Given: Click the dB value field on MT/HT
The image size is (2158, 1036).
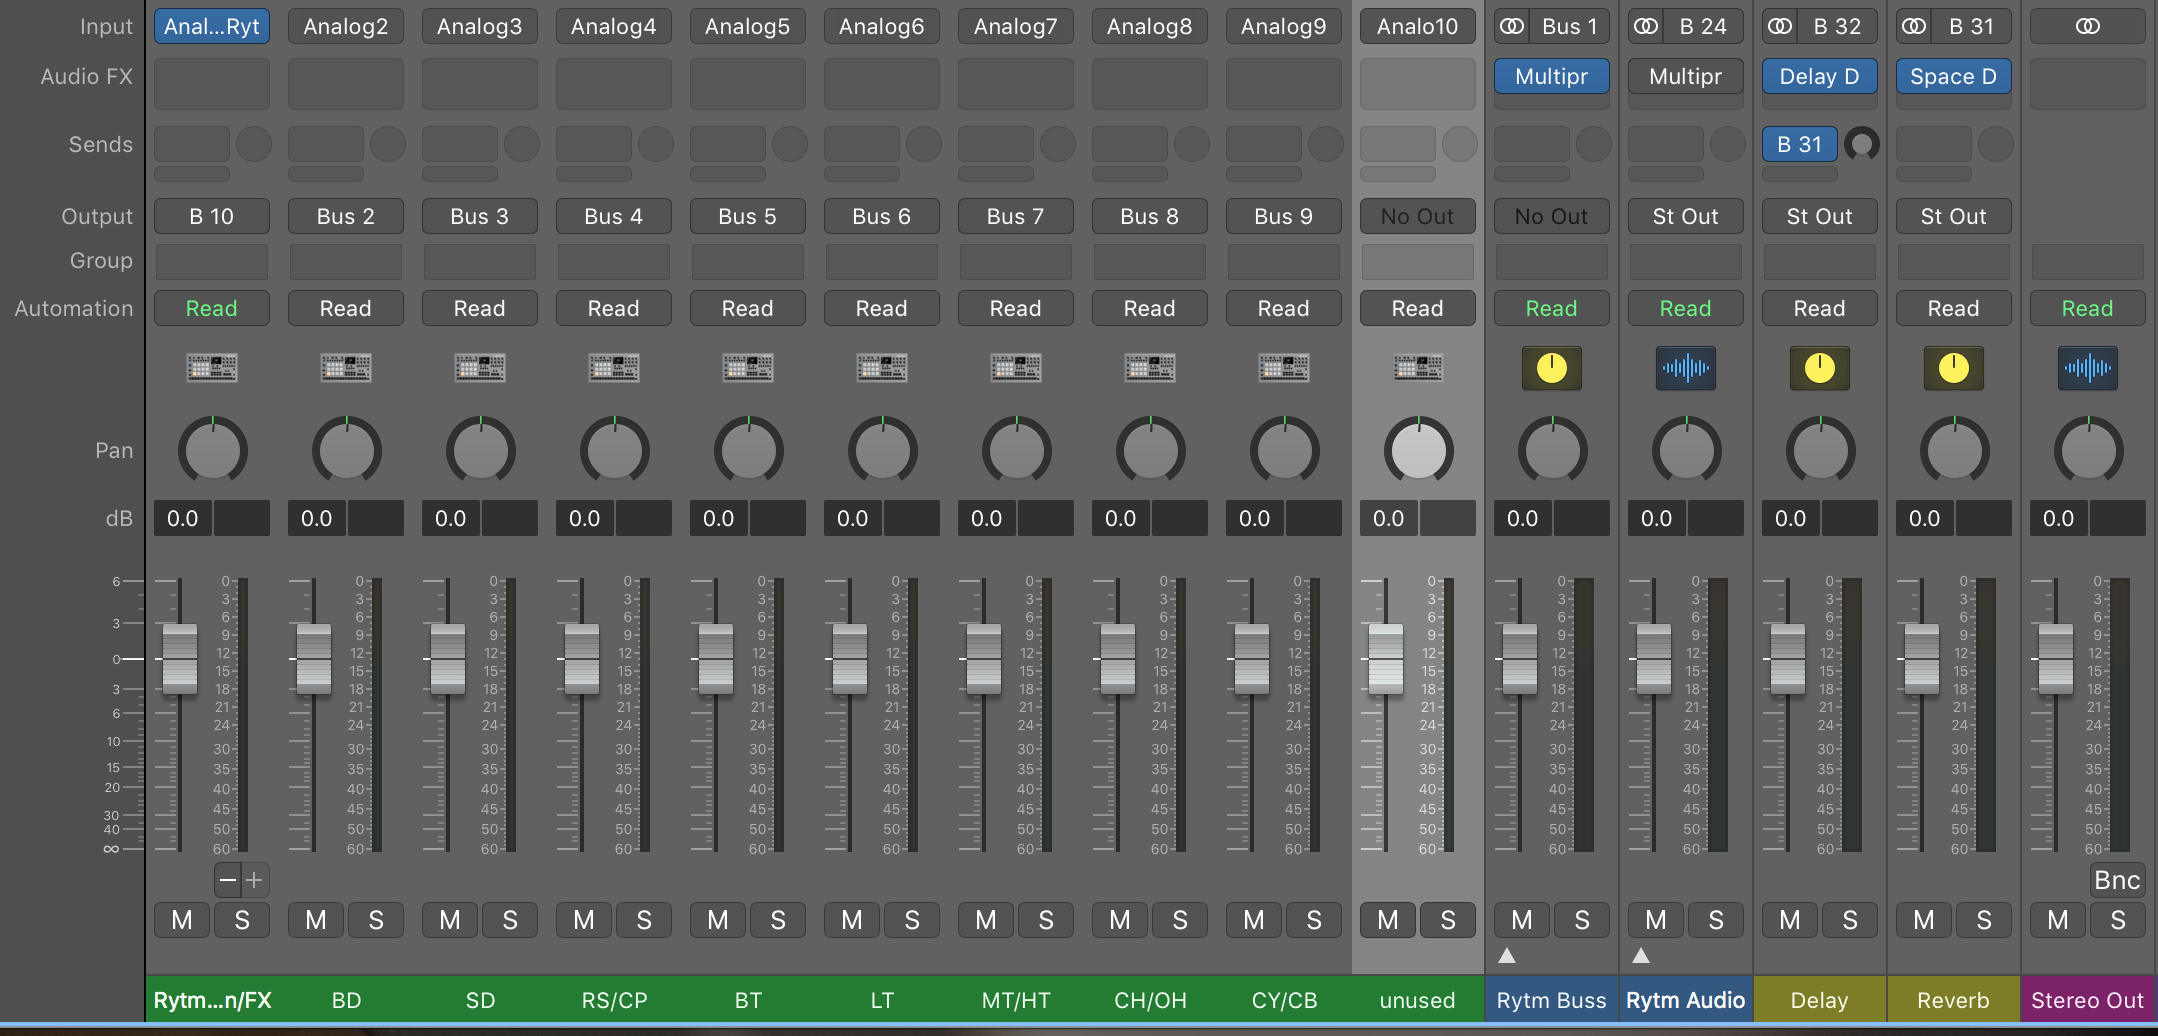Looking at the screenshot, I should (x=986, y=519).
